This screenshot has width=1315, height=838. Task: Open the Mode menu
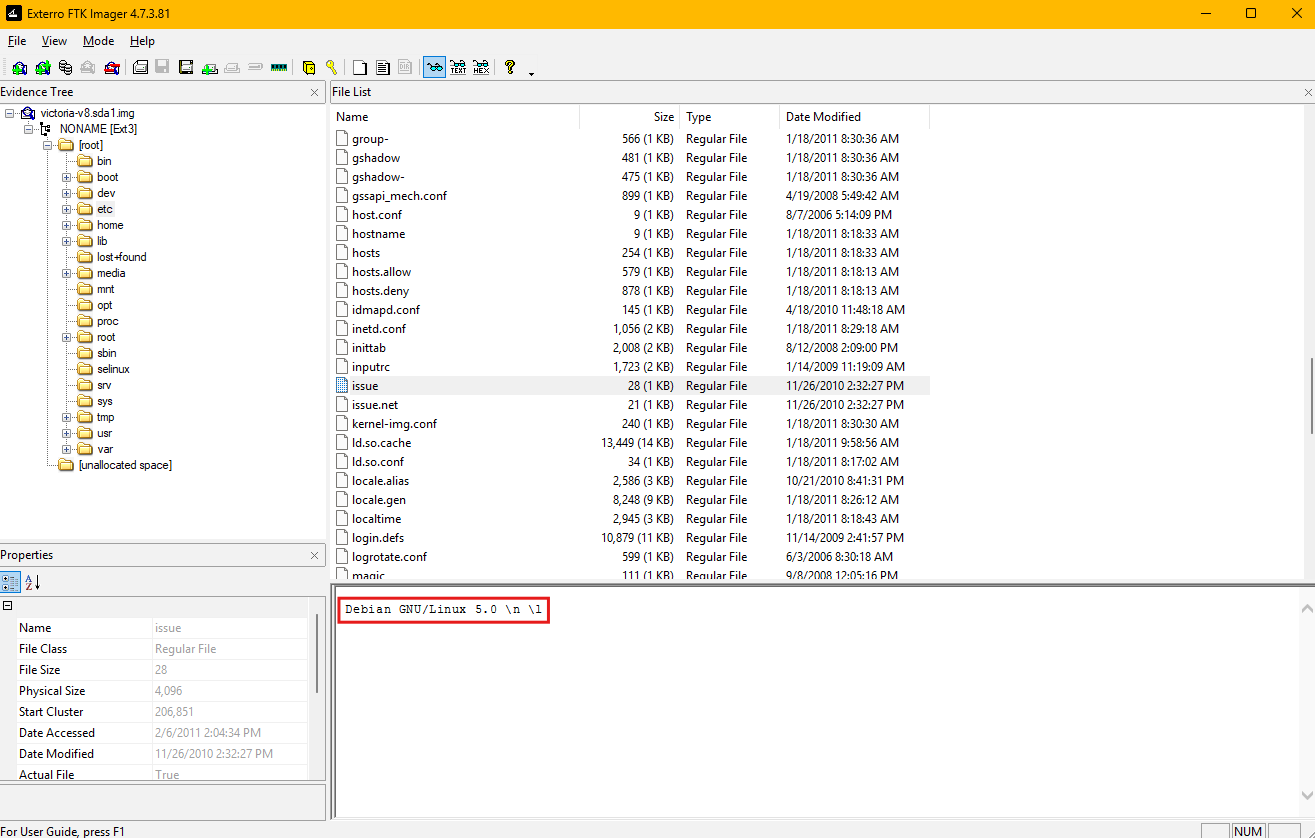(x=98, y=41)
